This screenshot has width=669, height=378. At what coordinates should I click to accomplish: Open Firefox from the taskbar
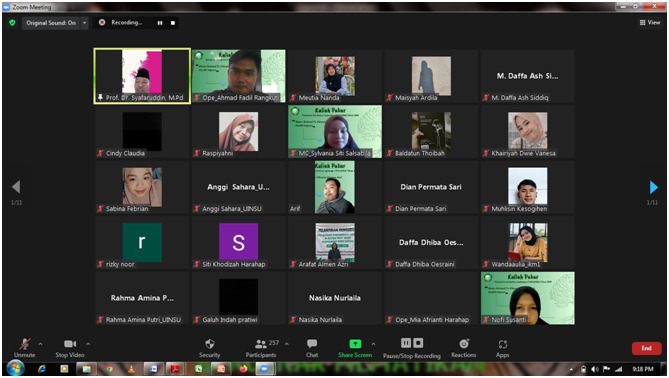[243, 369]
